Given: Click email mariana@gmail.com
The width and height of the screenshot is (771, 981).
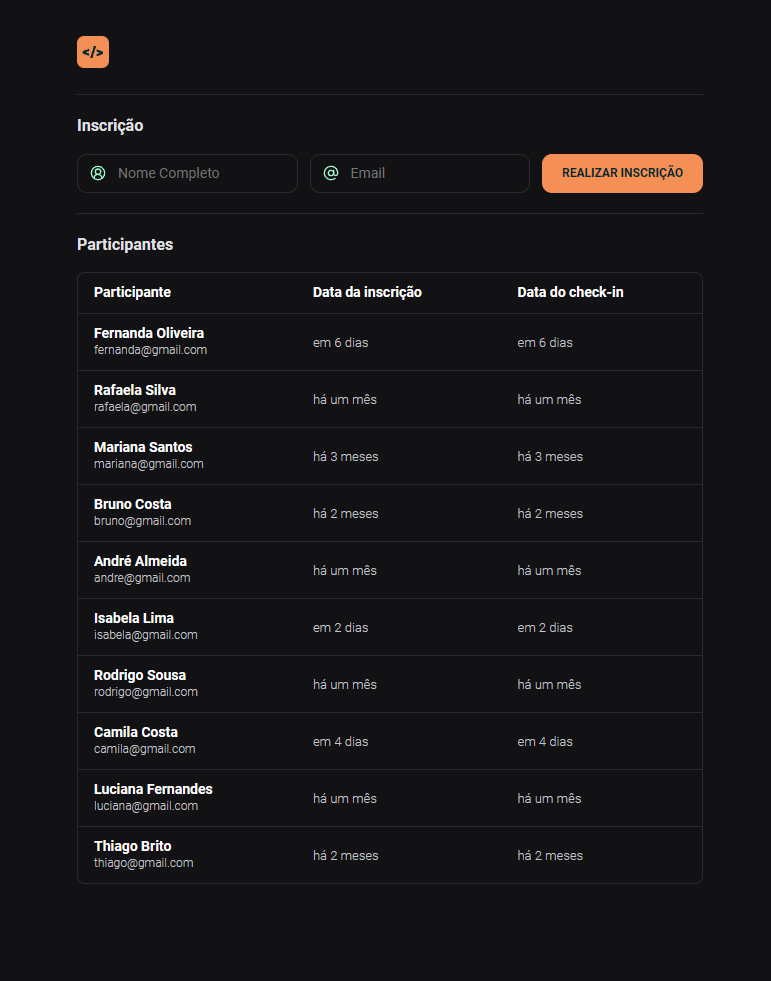Looking at the screenshot, I should 148,464.
